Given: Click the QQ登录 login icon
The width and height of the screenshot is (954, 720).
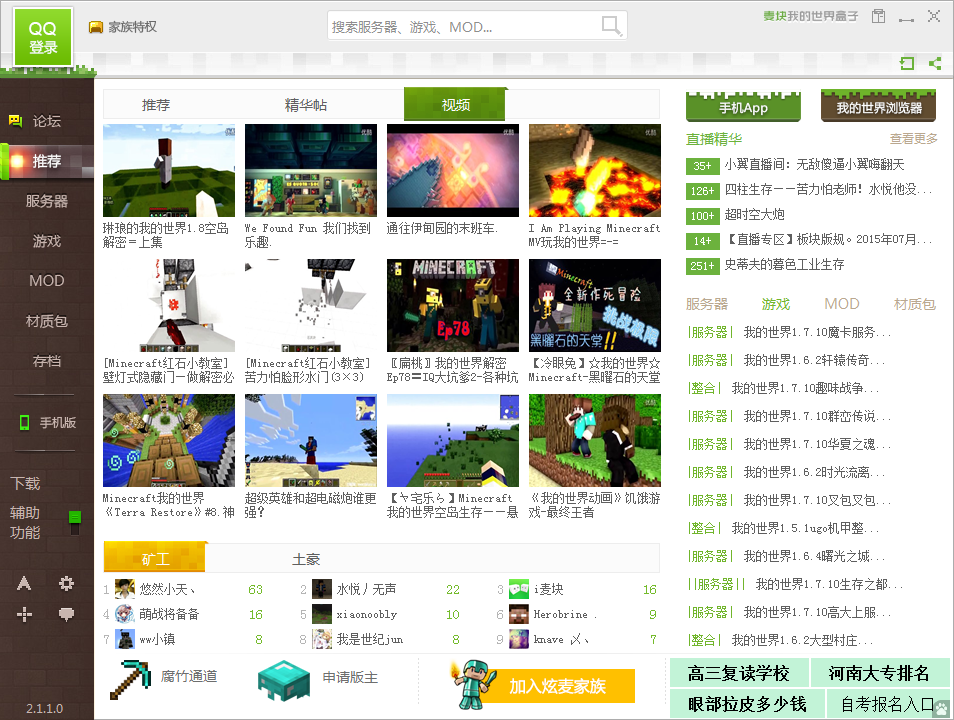Looking at the screenshot, I should click(42, 36).
